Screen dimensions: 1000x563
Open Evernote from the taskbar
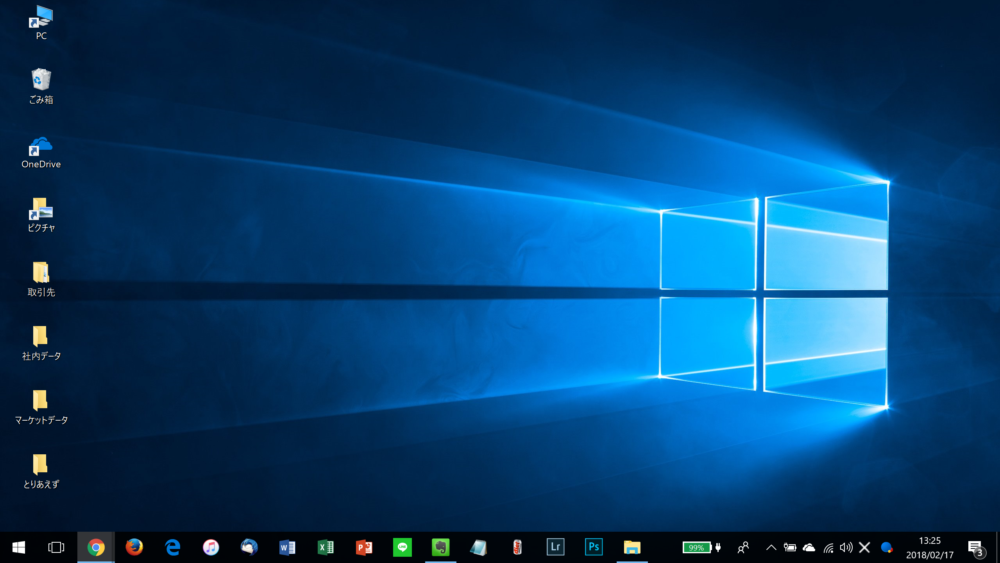(440, 547)
